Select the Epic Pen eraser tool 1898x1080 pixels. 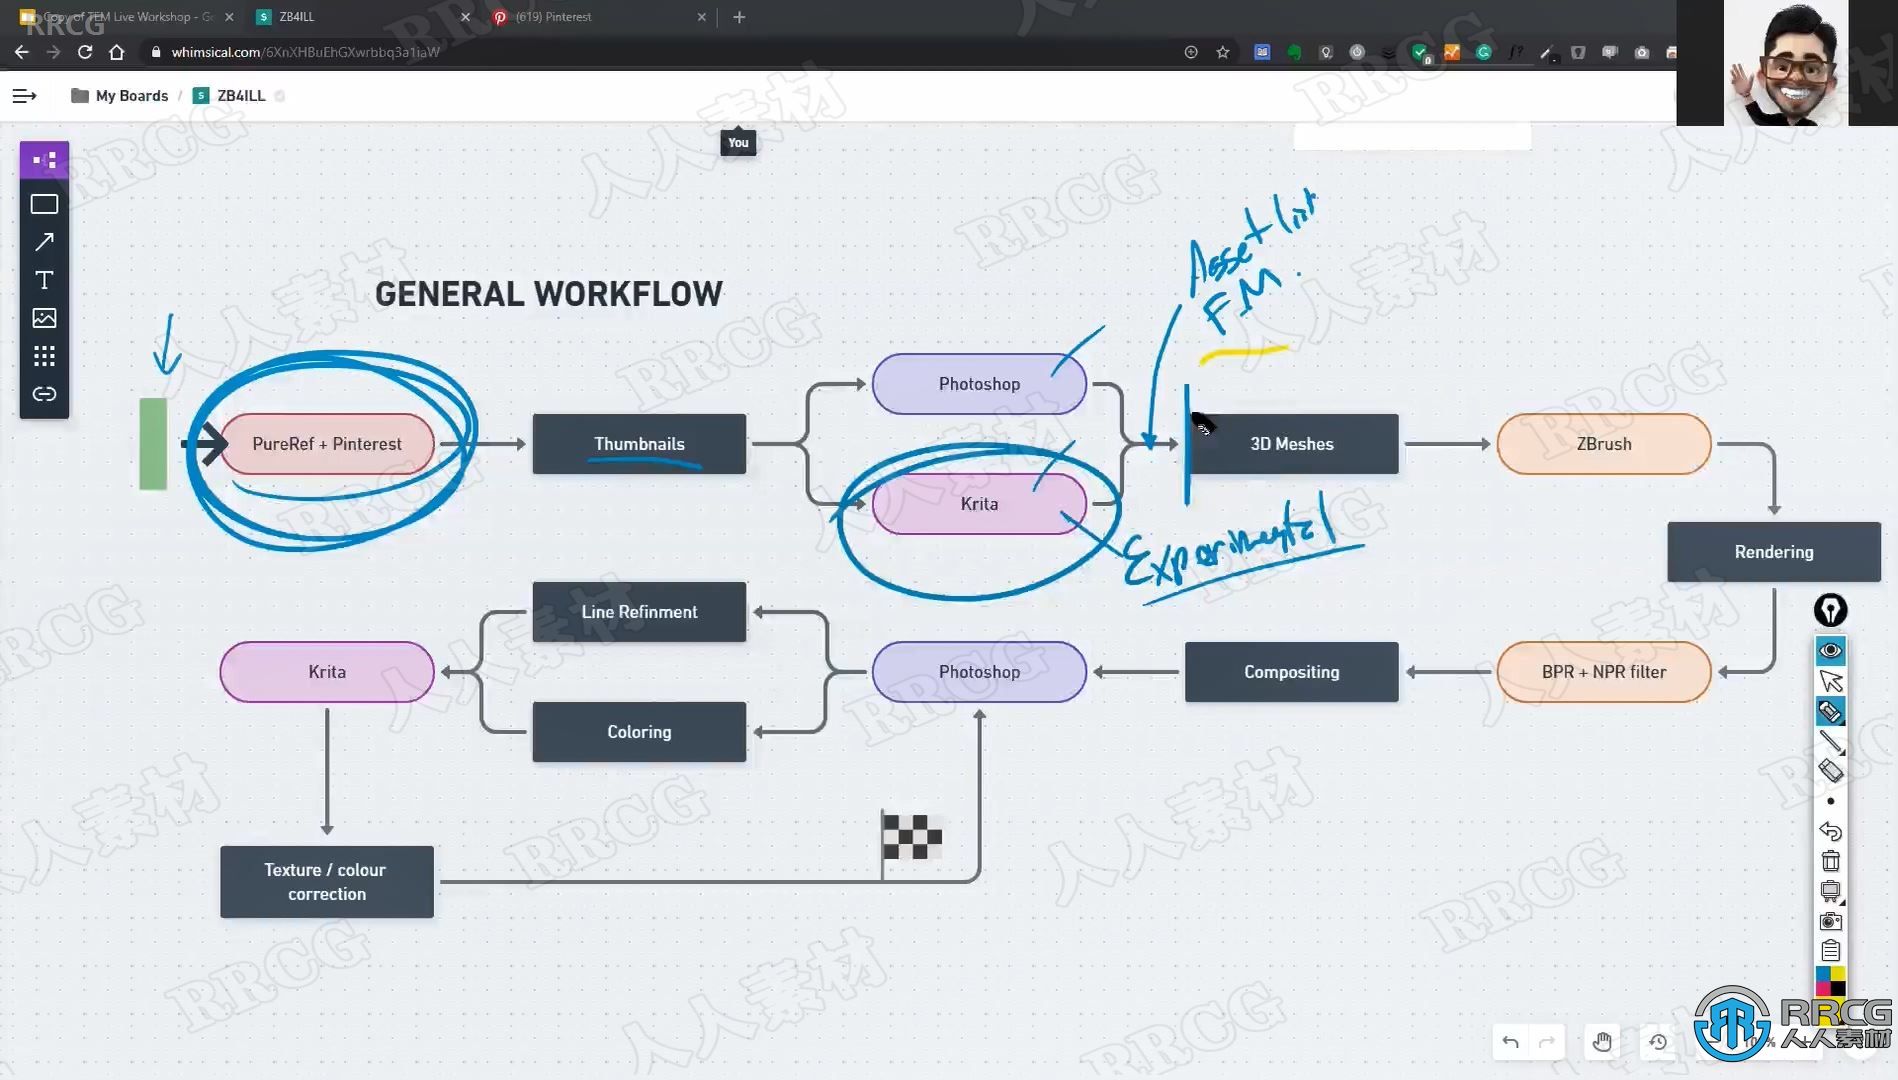point(1830,771)
